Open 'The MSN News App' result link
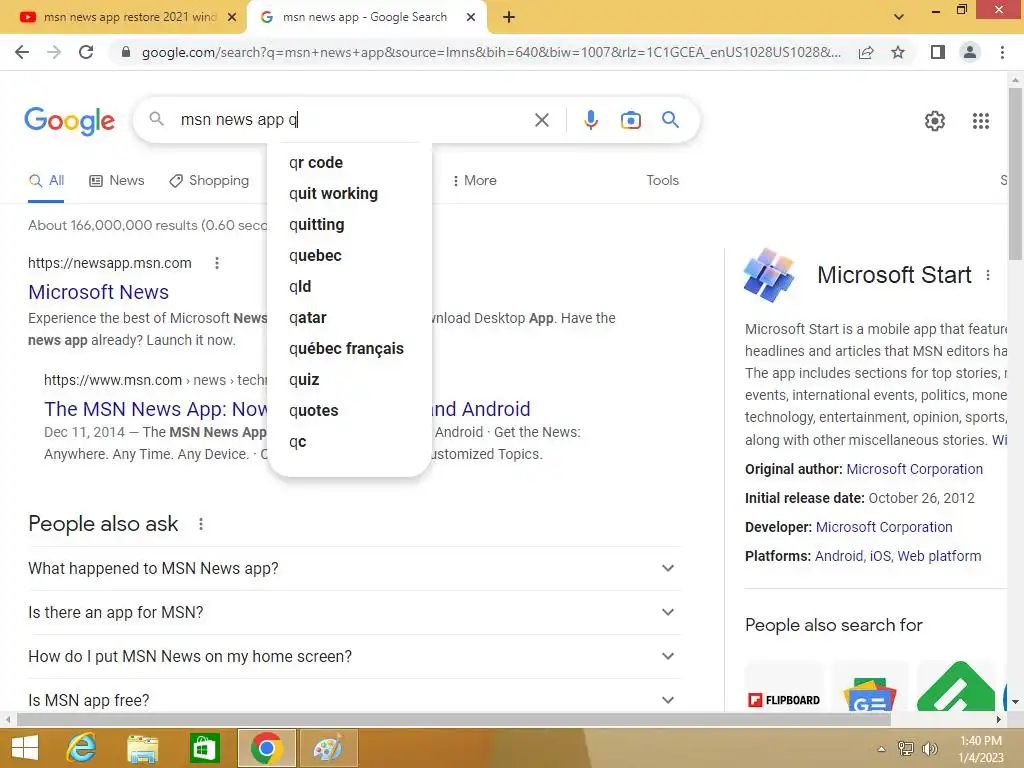 tap(155, 409)
